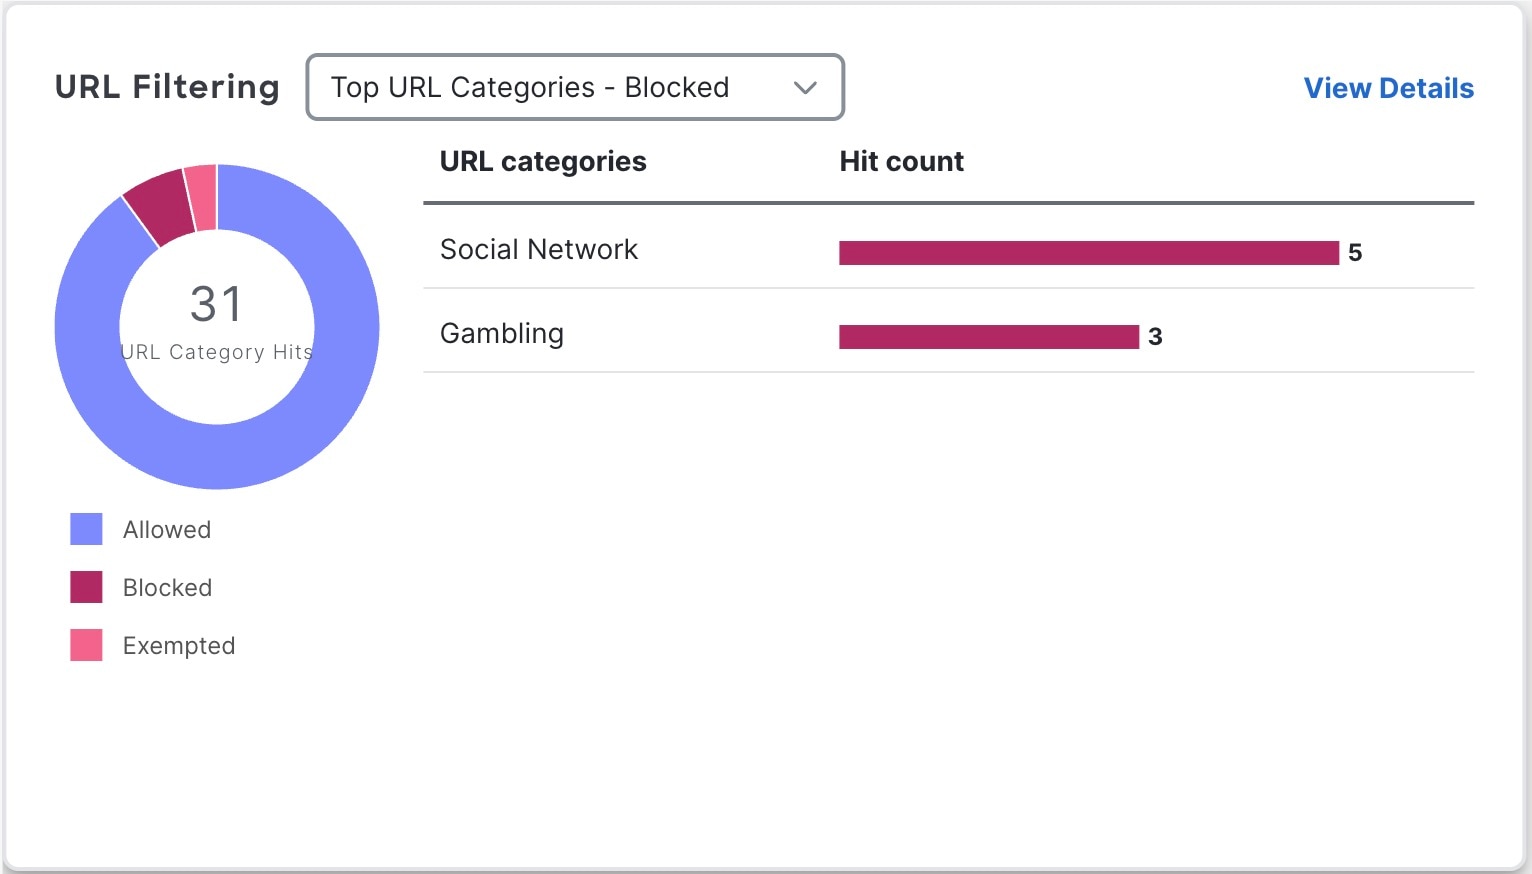
Task: Toggle the Exempted legend label
Action: [x=179, y=646]
